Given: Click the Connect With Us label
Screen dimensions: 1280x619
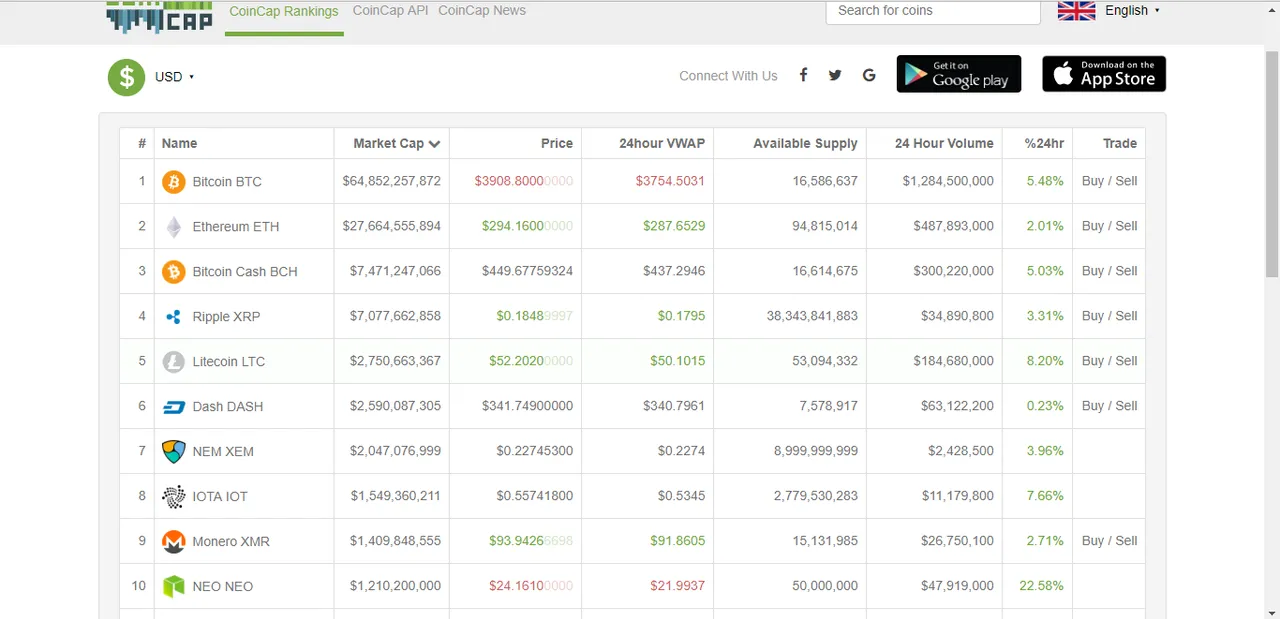Looking at the screenshot, I should pyautogui.click(x=728, y=76).
